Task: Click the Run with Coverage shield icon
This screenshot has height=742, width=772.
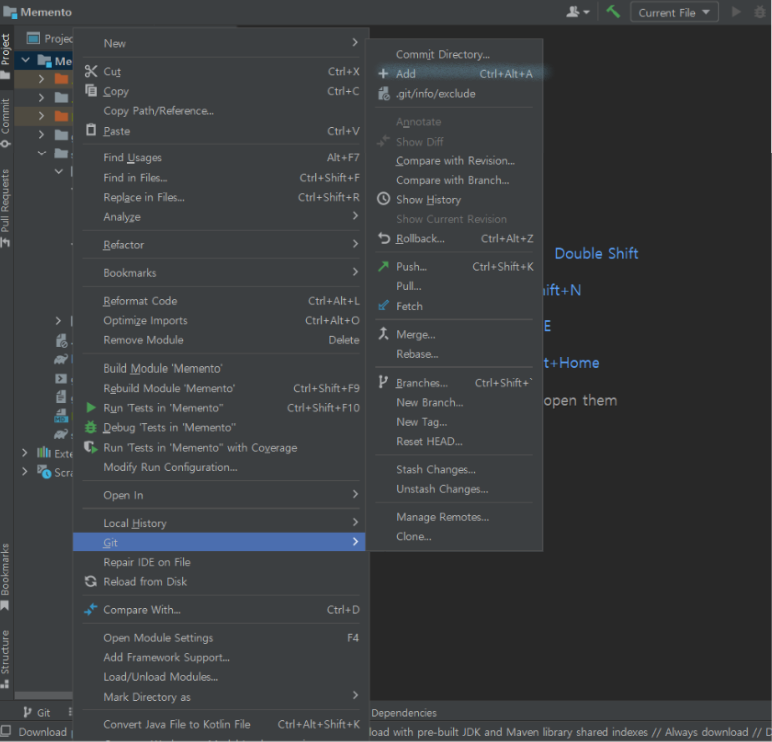Action: click(91, 447)
